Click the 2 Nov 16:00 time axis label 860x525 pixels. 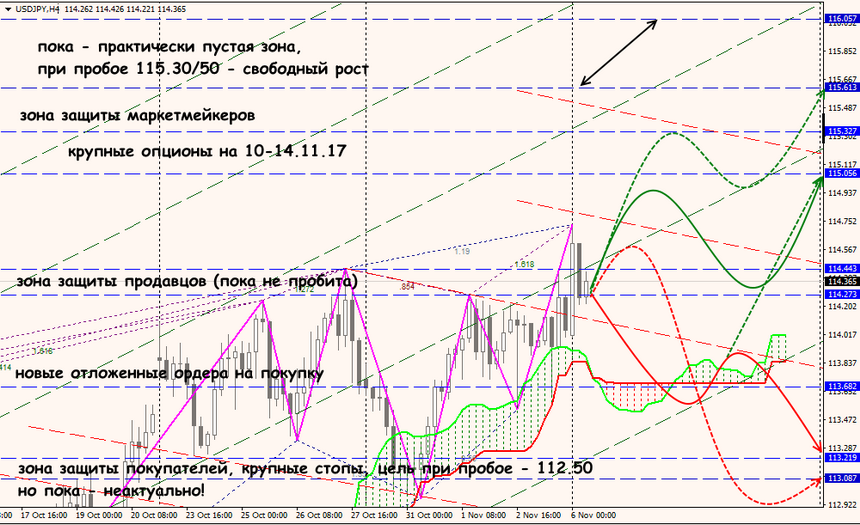tap(538, 516)
